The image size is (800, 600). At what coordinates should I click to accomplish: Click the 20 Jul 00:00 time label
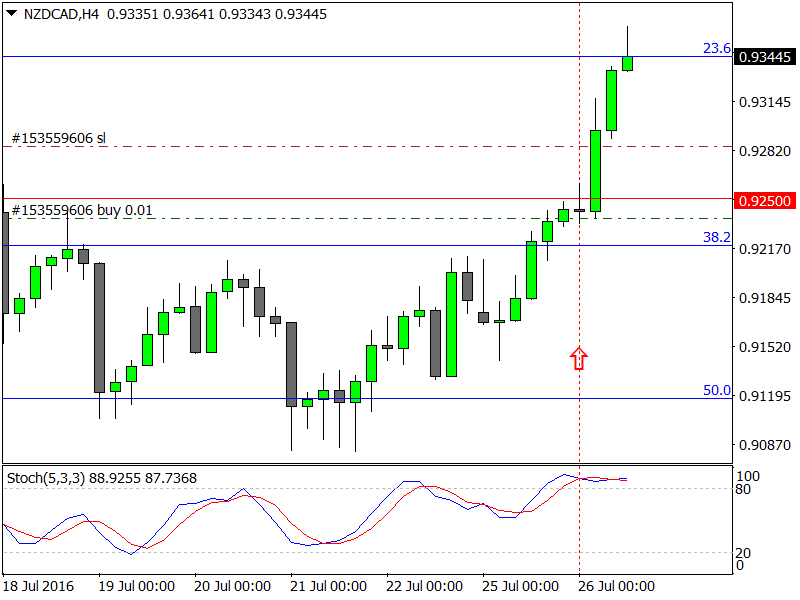[232, 586]
